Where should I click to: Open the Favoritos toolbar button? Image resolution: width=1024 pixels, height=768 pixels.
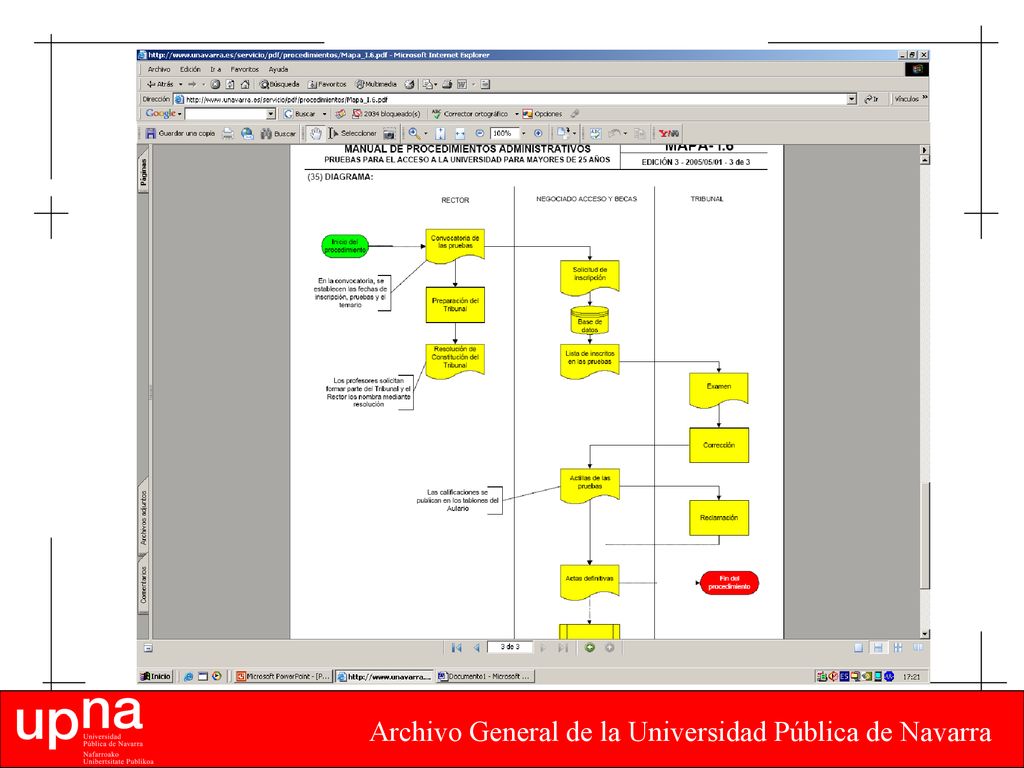point(327,84)
